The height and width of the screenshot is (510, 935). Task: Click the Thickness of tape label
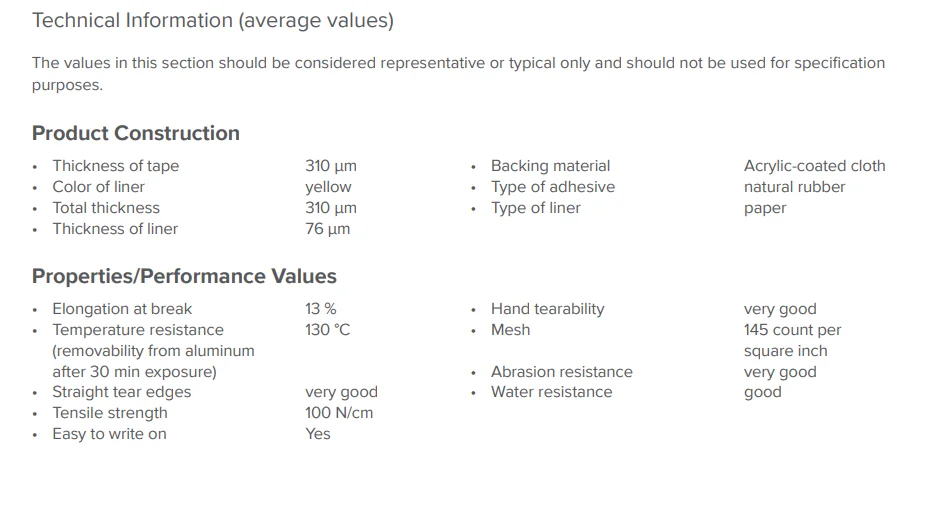point(116,166)
